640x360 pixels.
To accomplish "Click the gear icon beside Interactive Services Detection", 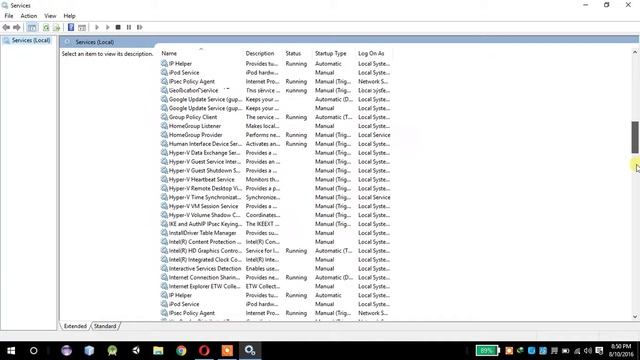I will (164, 269).
